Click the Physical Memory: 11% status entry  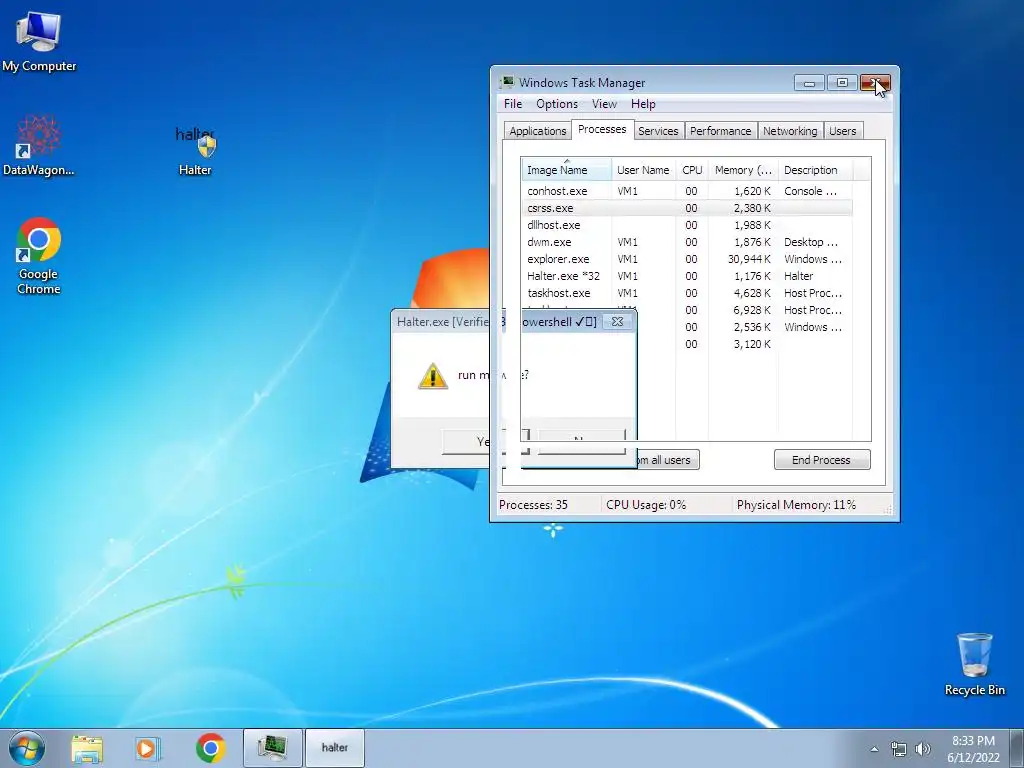coord(795,505)
